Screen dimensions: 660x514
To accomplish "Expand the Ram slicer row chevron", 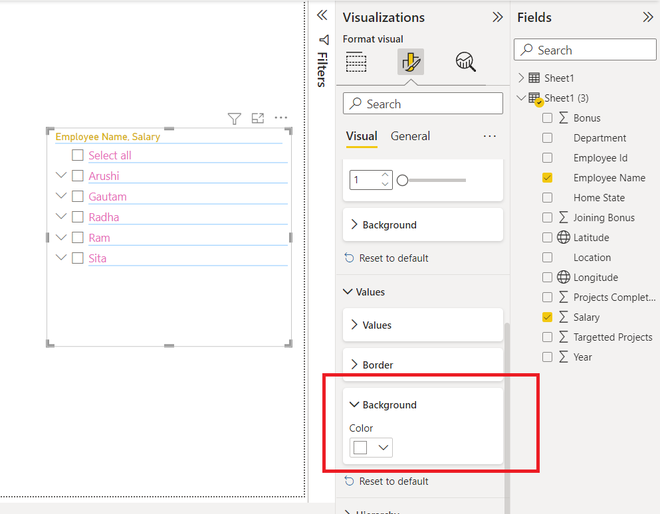I will [x=61, y=237].
